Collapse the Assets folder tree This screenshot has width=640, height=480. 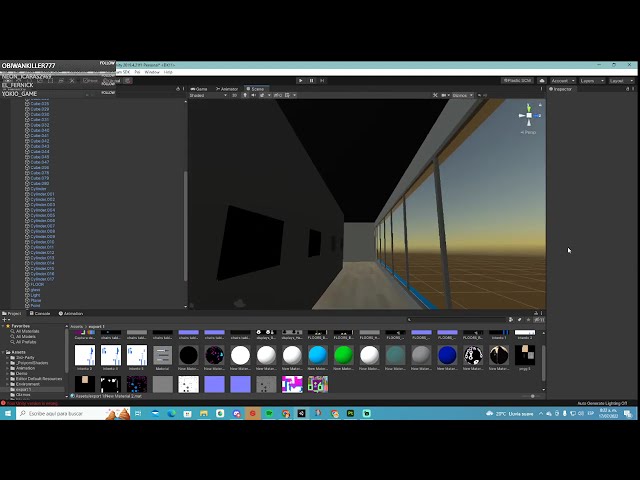tap(3, 352)
